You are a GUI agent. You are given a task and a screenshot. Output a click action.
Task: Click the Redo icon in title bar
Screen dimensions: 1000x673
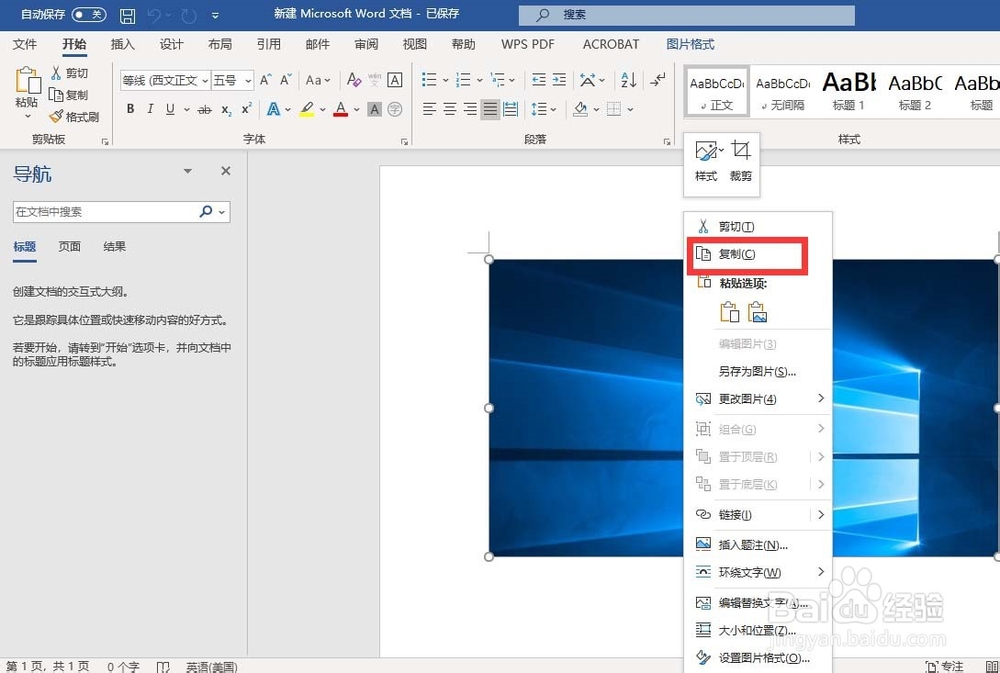pos(189,14)
